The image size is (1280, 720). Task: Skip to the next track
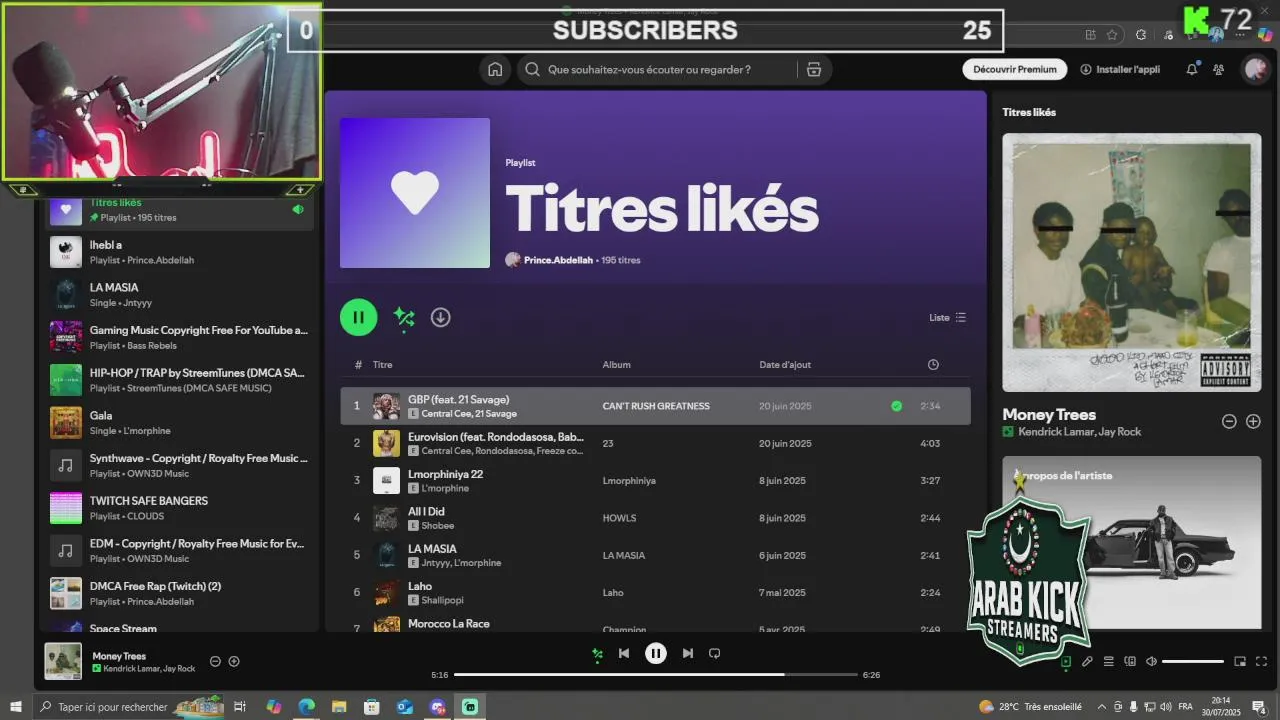click(687, 653)
